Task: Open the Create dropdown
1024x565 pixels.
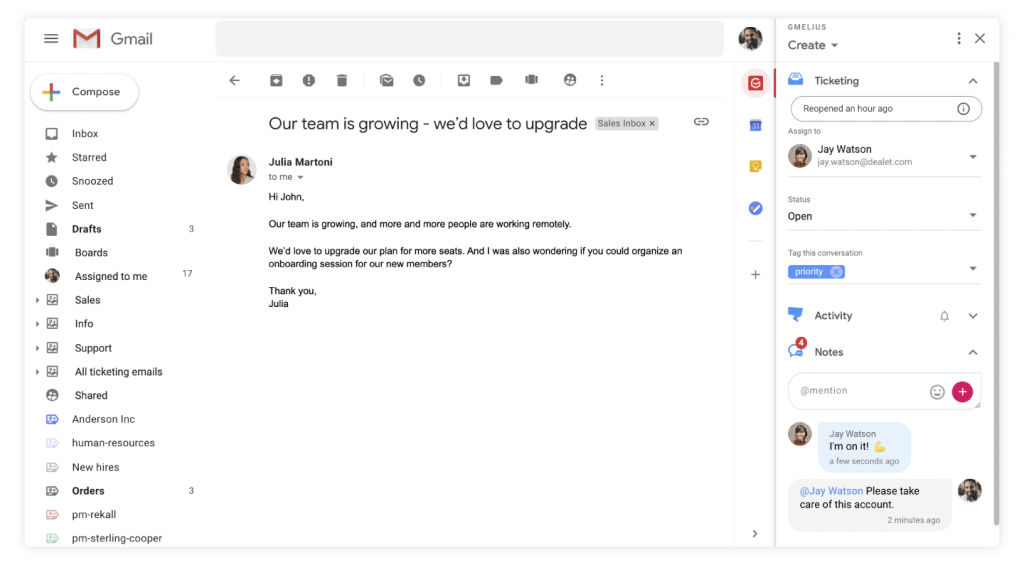Action: pyautogui.click(x=812, y=45)
